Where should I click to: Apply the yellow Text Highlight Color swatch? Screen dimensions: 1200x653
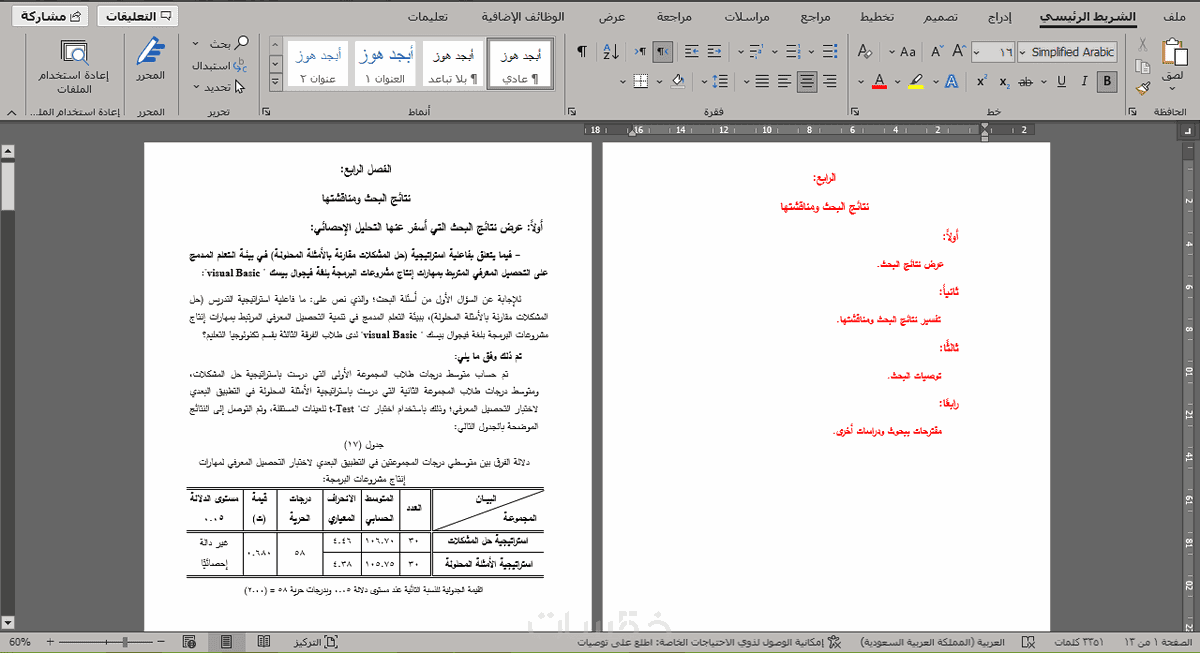(916, 81)
